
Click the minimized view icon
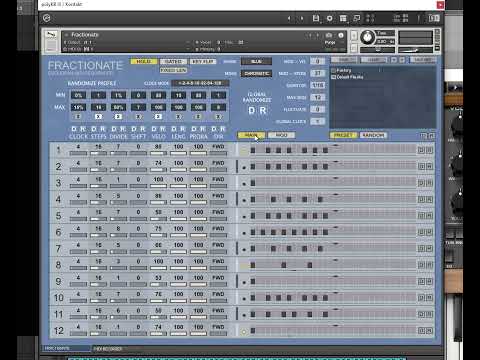pos(356,18)
